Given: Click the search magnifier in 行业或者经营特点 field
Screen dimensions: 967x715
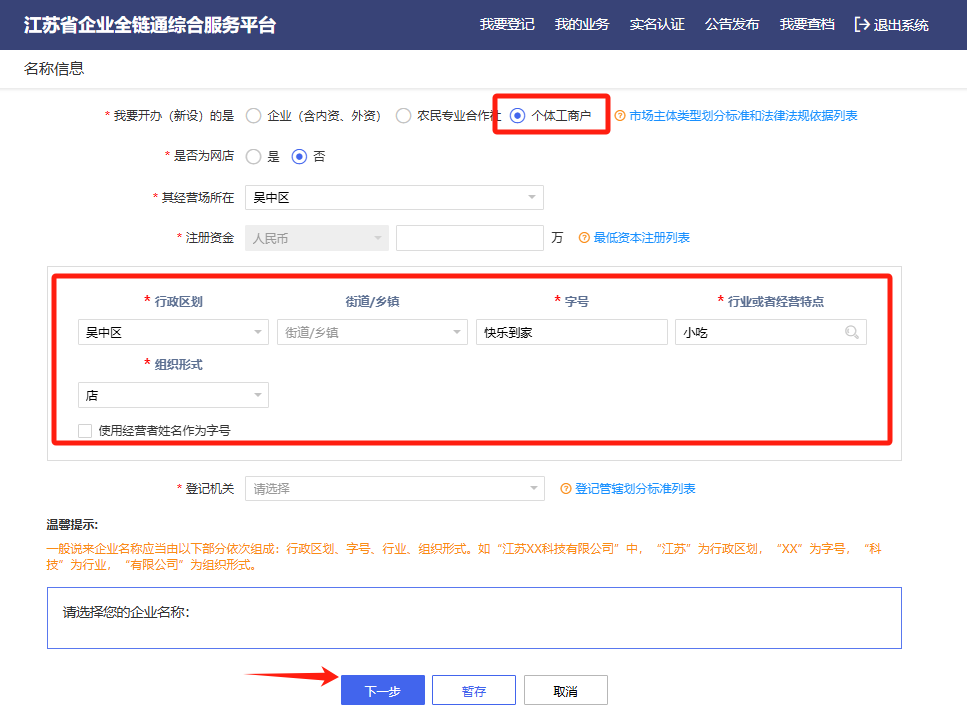Looking at the screenshot, I should click(852, 333).
